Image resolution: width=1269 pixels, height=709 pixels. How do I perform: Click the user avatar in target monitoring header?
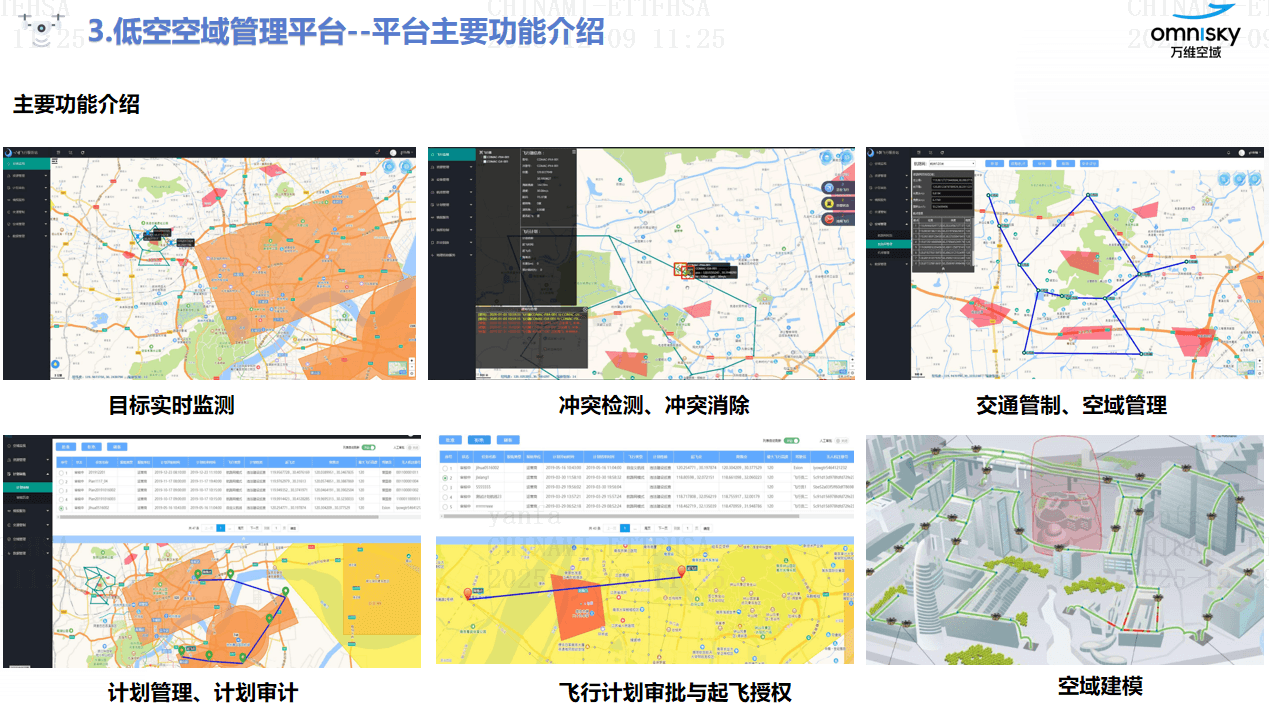[x=394, y=152]
